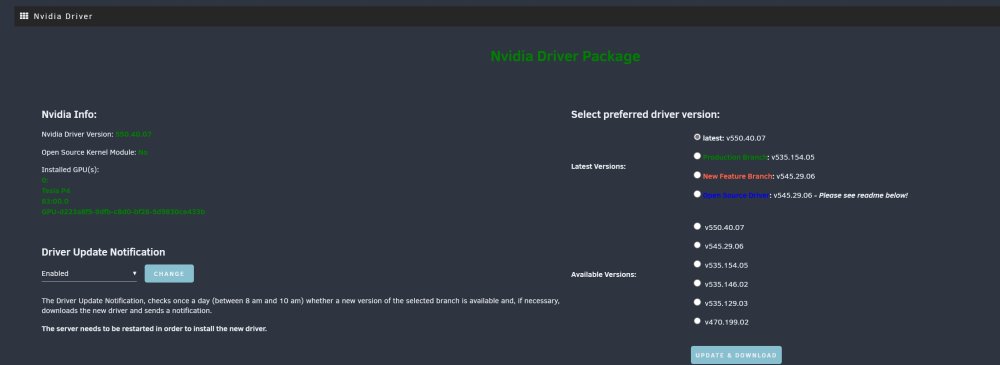The image size is (1000, 365).
Task: Click the 'Driver Update Notification' heading
Action: (103, 252)
